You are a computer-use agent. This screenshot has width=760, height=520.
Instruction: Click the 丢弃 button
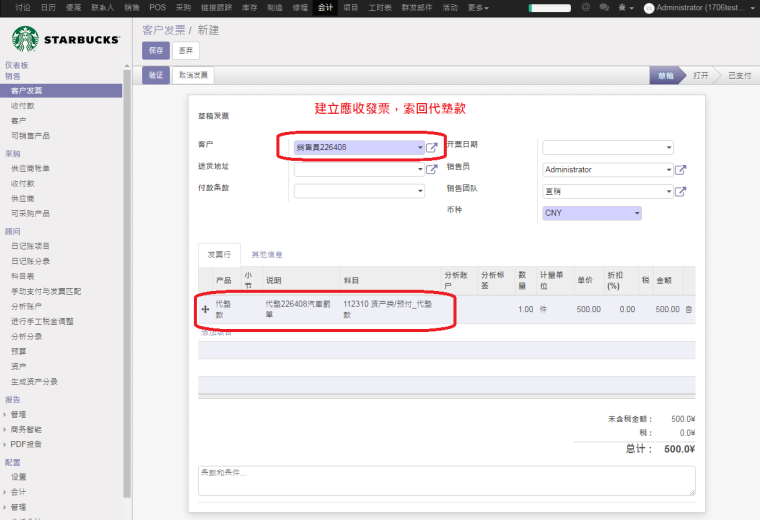[x=186, y=50]
